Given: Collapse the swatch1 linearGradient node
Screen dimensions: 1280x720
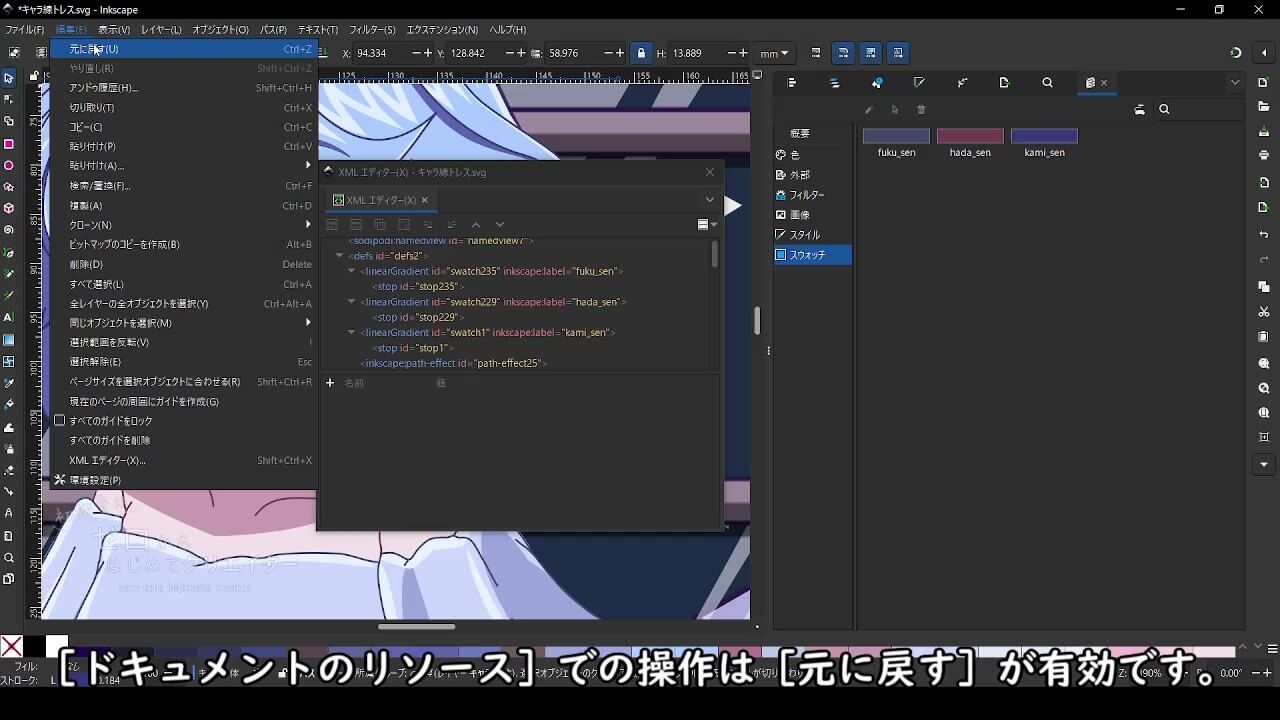Looking at the screenshot, I should [351, 332].
